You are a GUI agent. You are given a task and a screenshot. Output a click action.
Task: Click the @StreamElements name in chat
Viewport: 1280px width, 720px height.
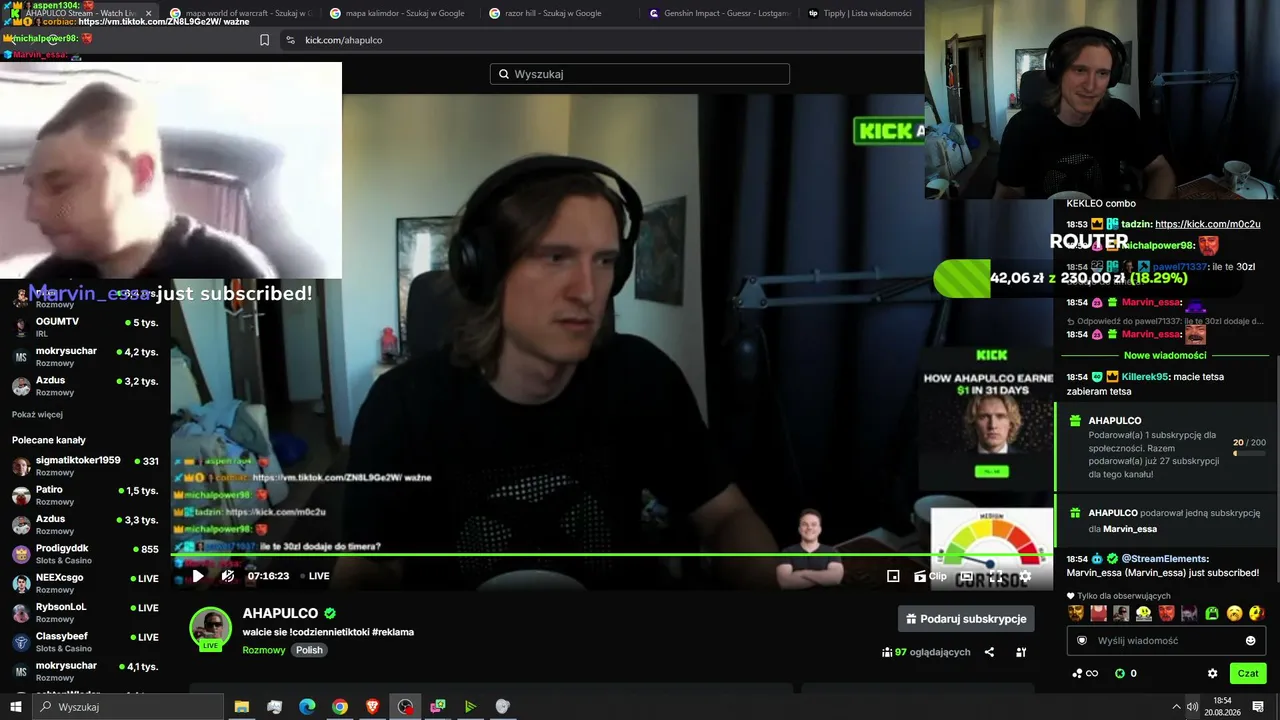click(x=1165, y=559)
